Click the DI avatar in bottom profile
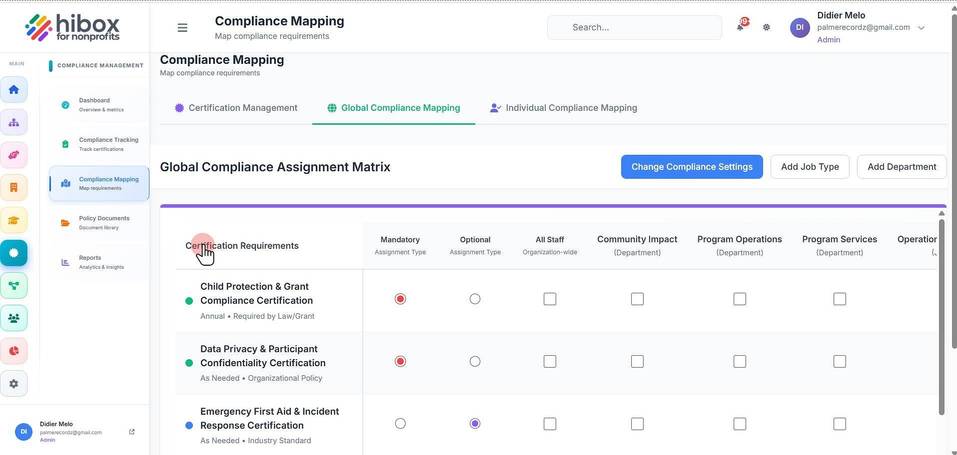 point(24,431)
